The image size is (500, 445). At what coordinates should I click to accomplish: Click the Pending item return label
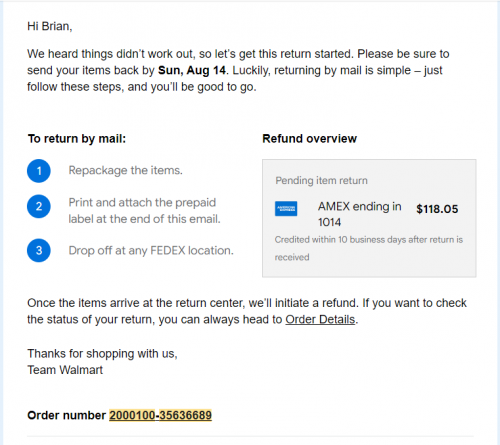[x=321, y=180]
